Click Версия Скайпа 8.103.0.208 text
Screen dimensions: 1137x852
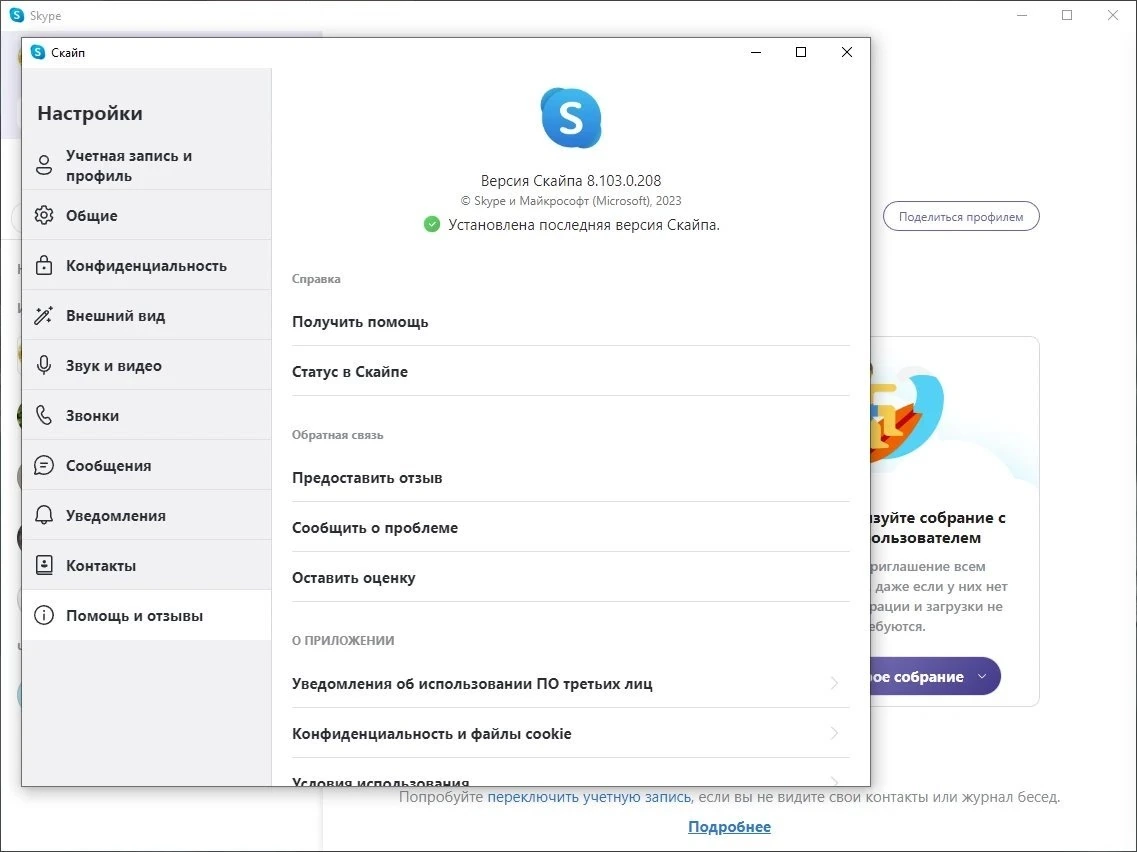571,181
